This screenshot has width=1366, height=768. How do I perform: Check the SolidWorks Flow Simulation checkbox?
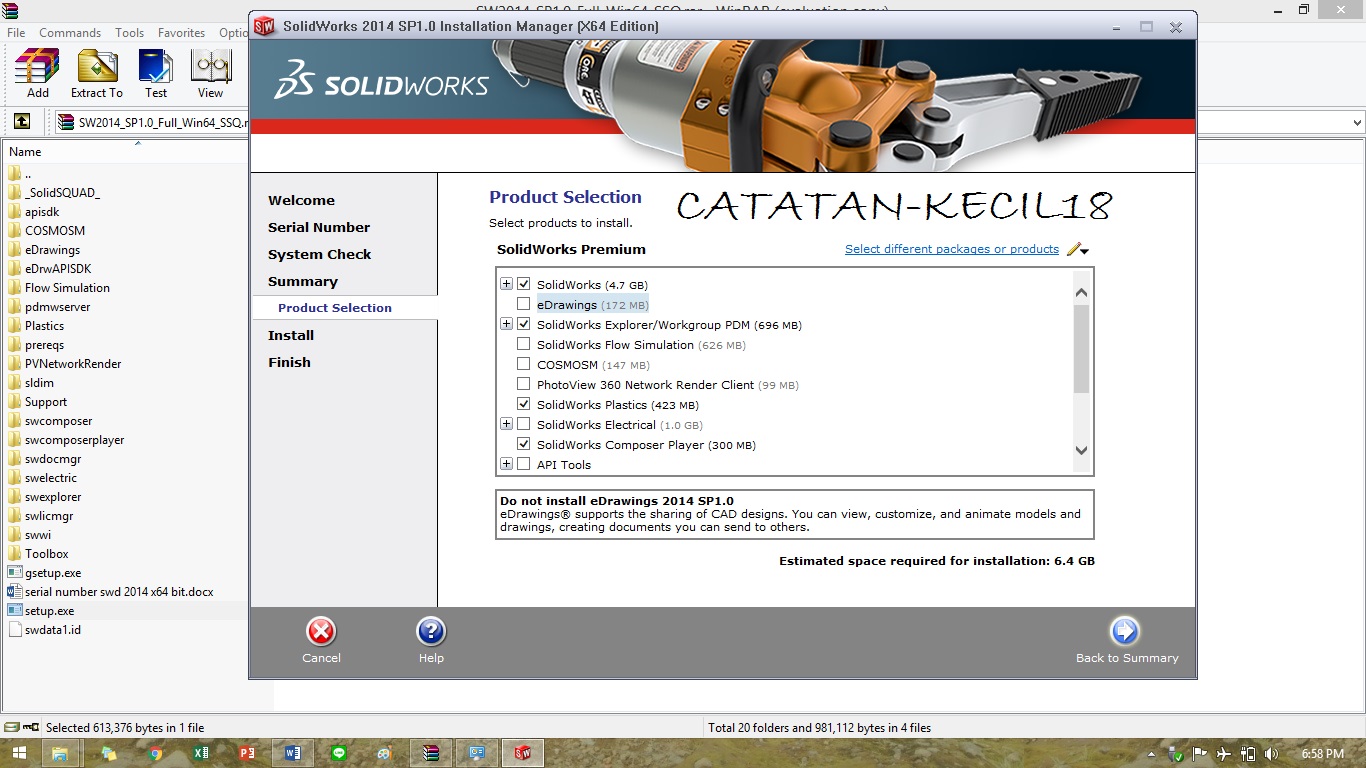[523, 344]
